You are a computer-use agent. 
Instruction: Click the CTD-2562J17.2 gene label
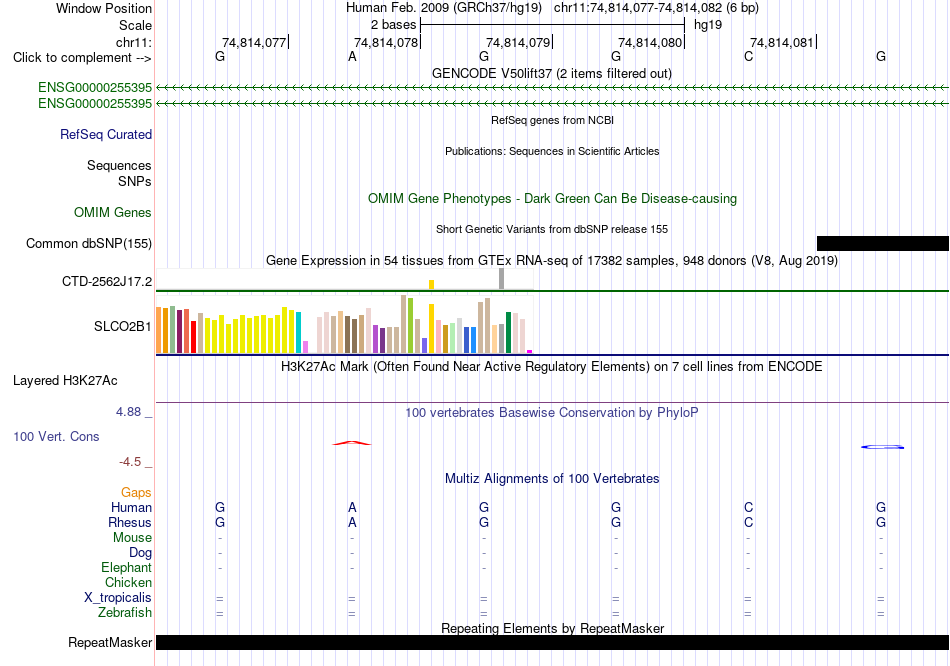[107, 281]
